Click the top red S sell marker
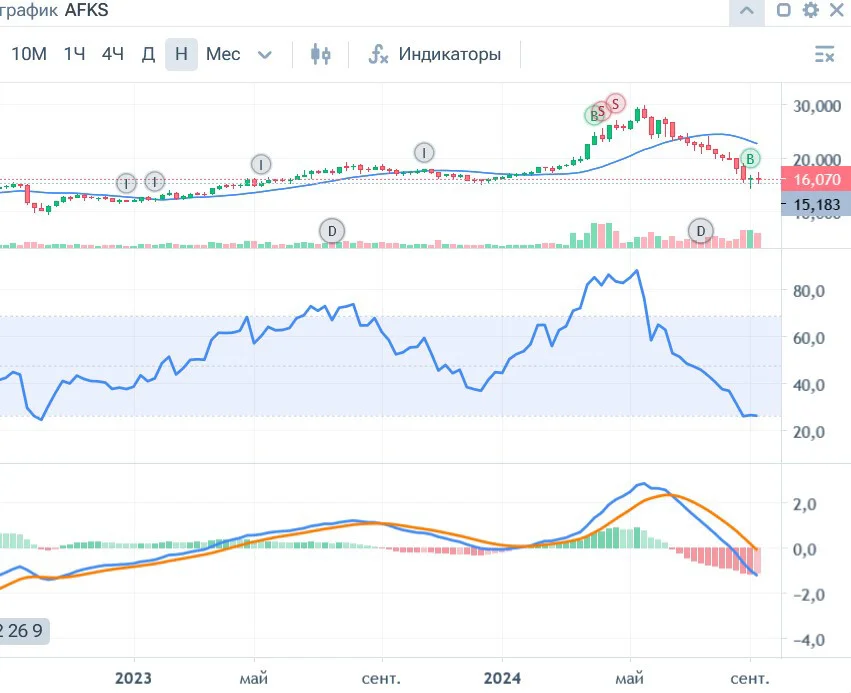Viewport: 851px width, 693px height. 615,103
